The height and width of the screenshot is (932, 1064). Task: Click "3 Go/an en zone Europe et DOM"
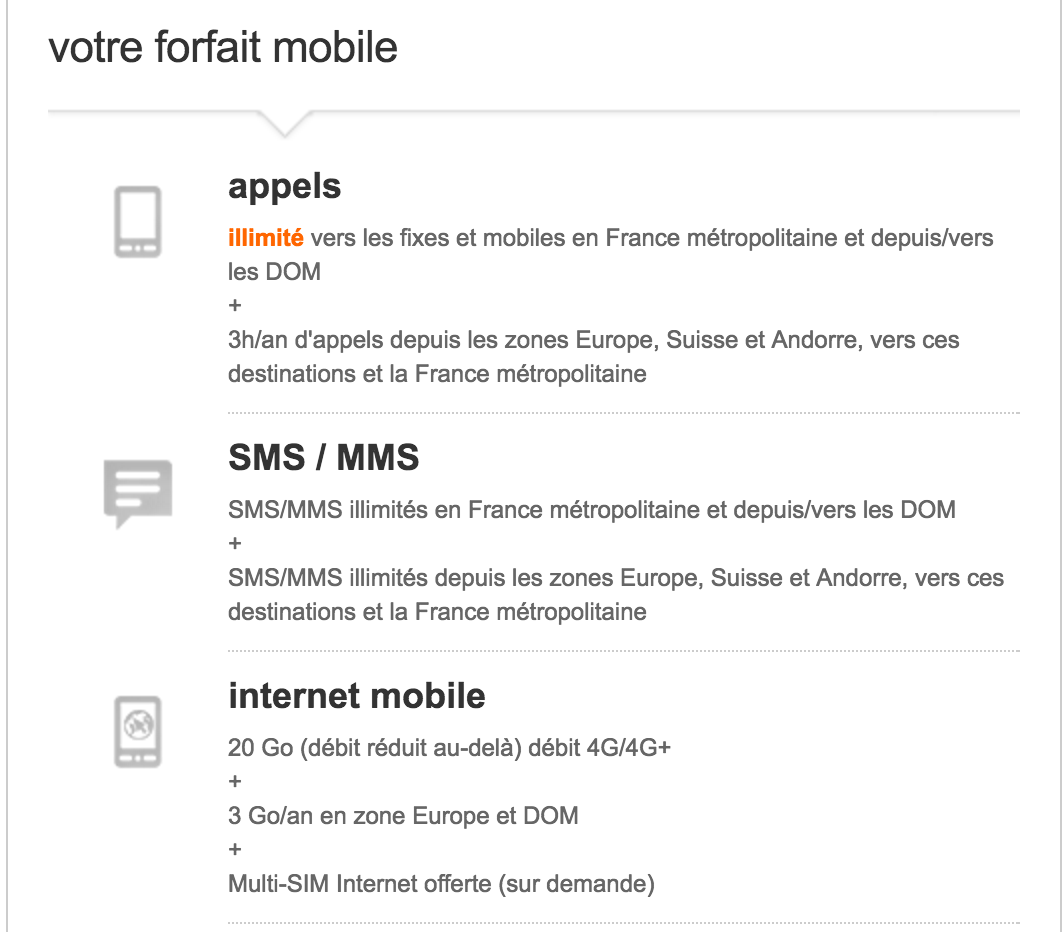[403, 816]
